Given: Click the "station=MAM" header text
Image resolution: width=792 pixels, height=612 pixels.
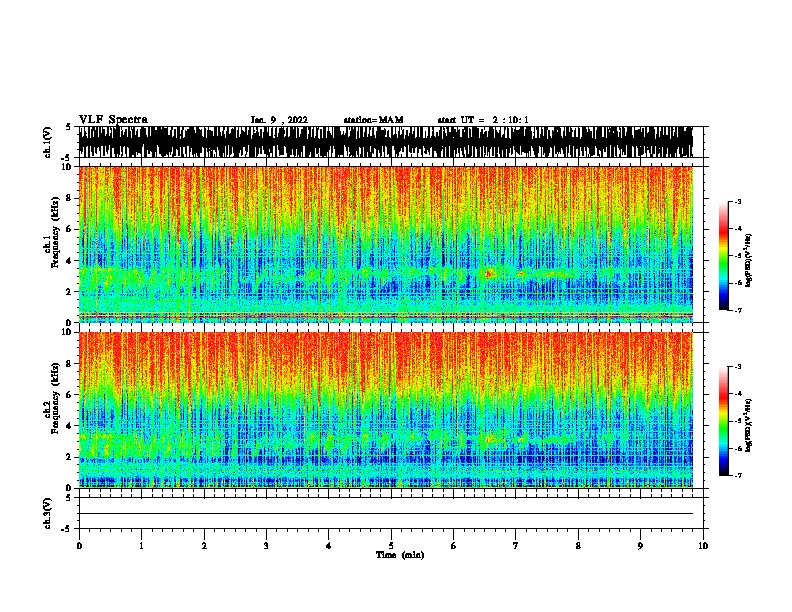Looking at the screenshot, I should click(374, 120).
